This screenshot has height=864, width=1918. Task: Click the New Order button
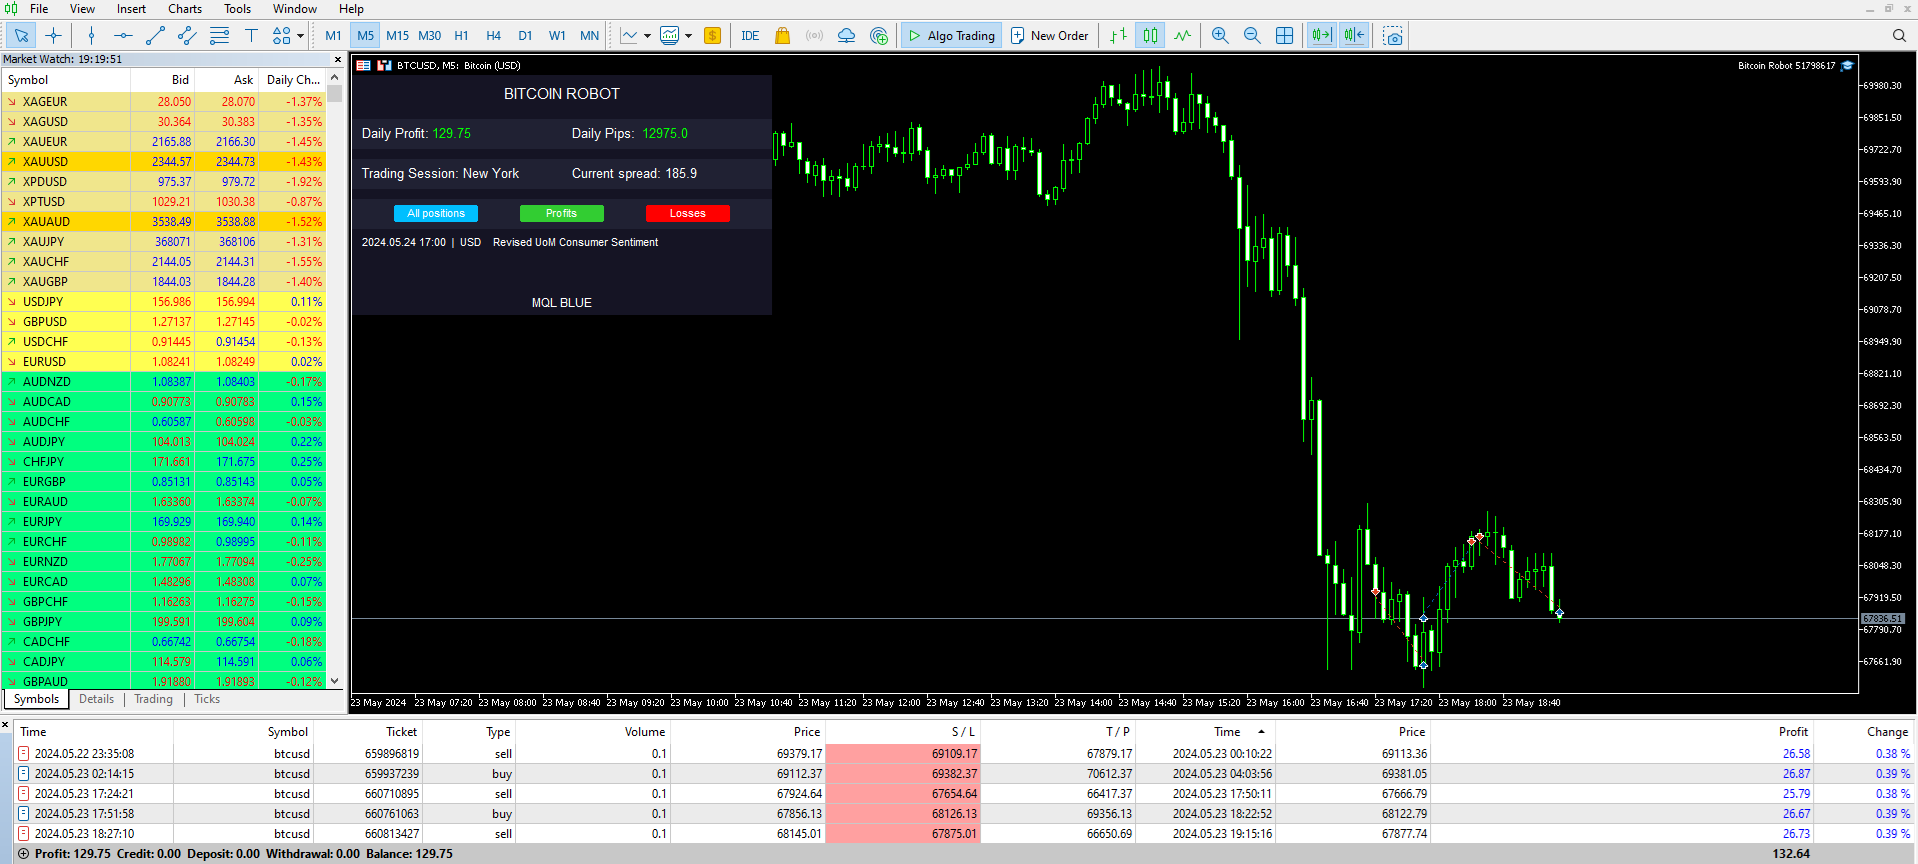point(1050,36)
